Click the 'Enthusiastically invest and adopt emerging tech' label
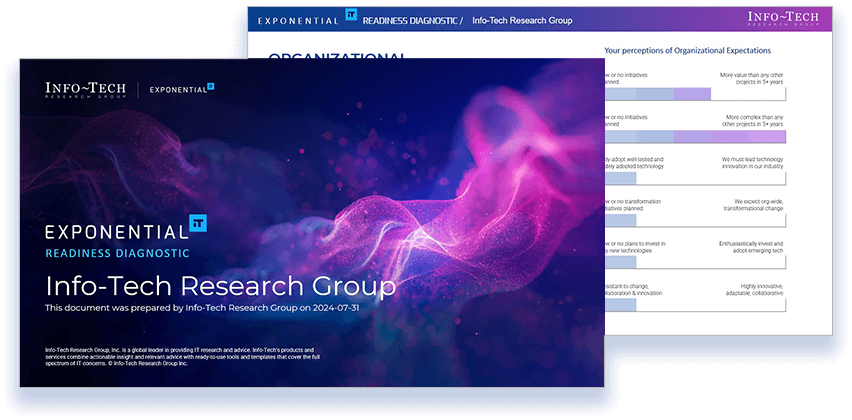This screenshot has height=420, width=852. pyautogui.click(x=750, y=247)
